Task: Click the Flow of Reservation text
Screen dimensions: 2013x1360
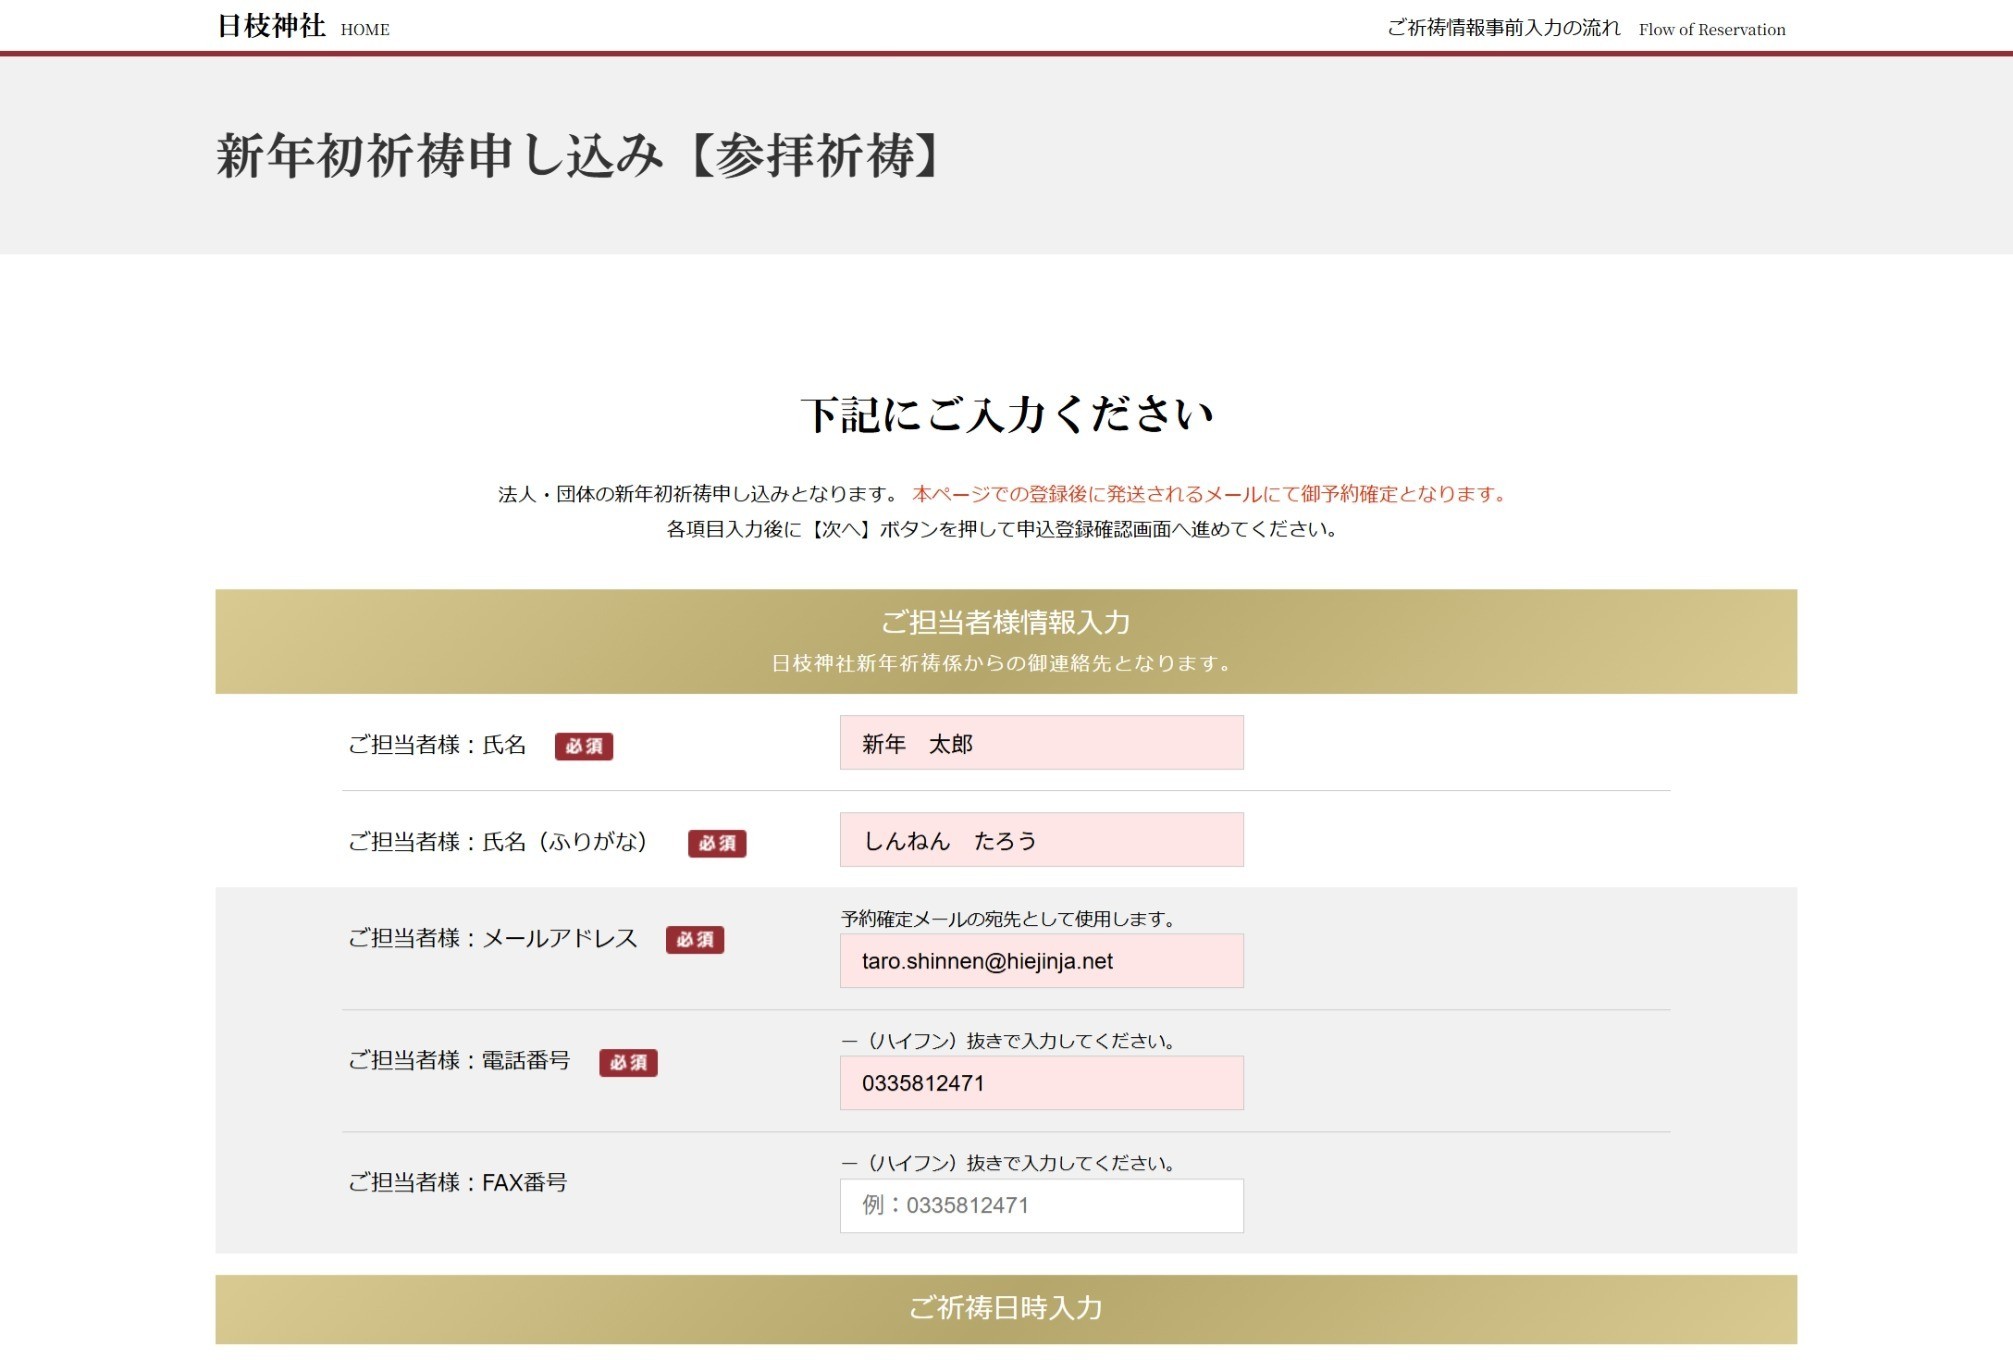Action: pyautogui.click(x=1711, y=30)
